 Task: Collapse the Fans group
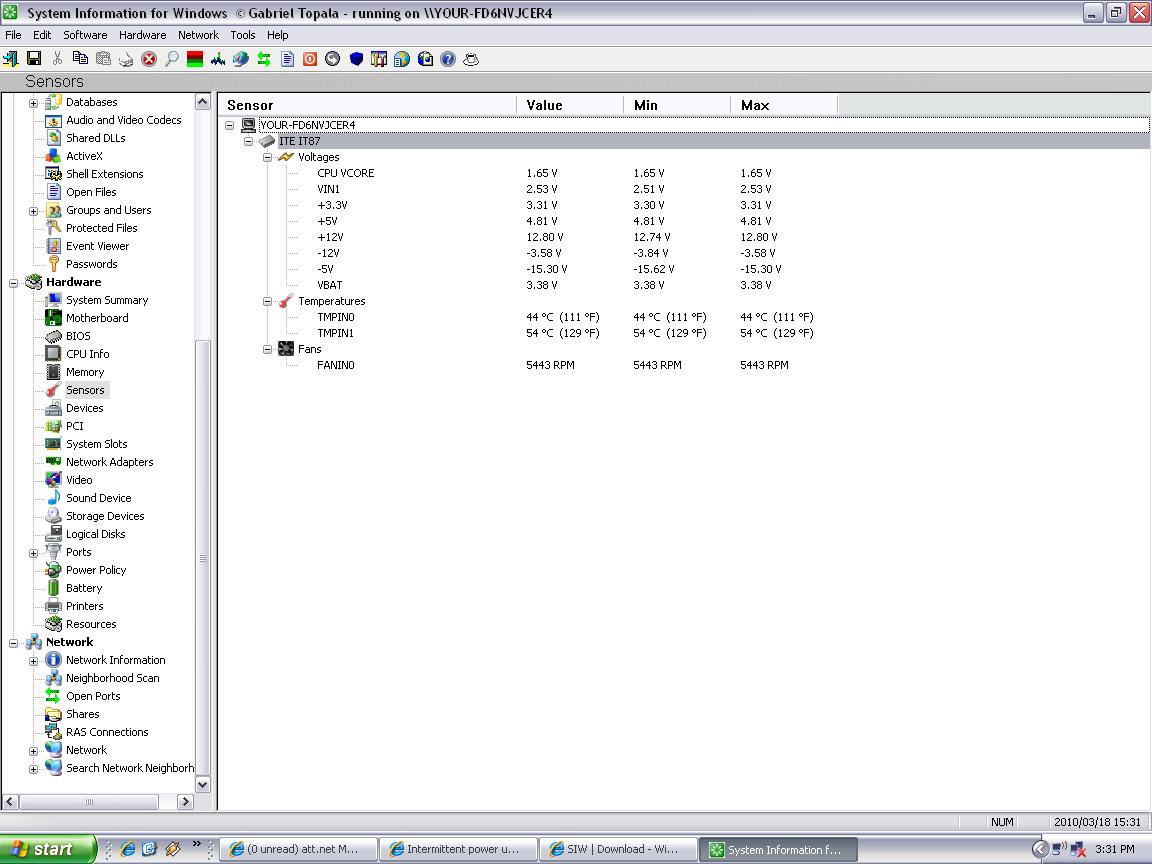click(267, 349)
